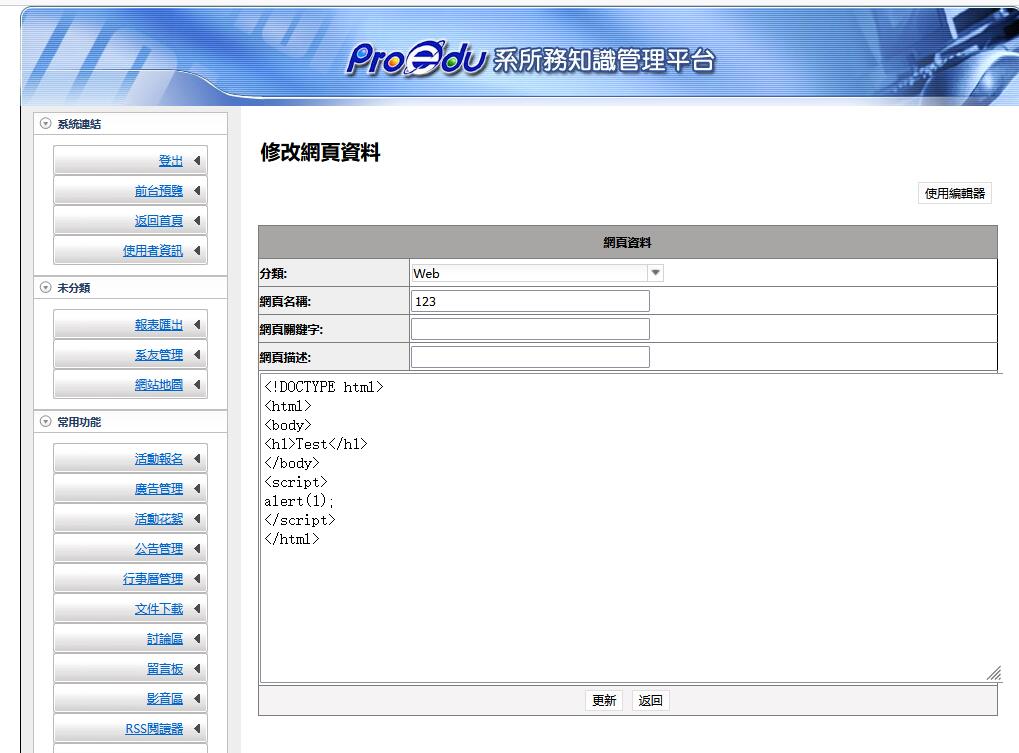Viewport: 1019px width, 753px height.
Task: Focus the 網頁描述 input field
Action: tap(530, 357)
